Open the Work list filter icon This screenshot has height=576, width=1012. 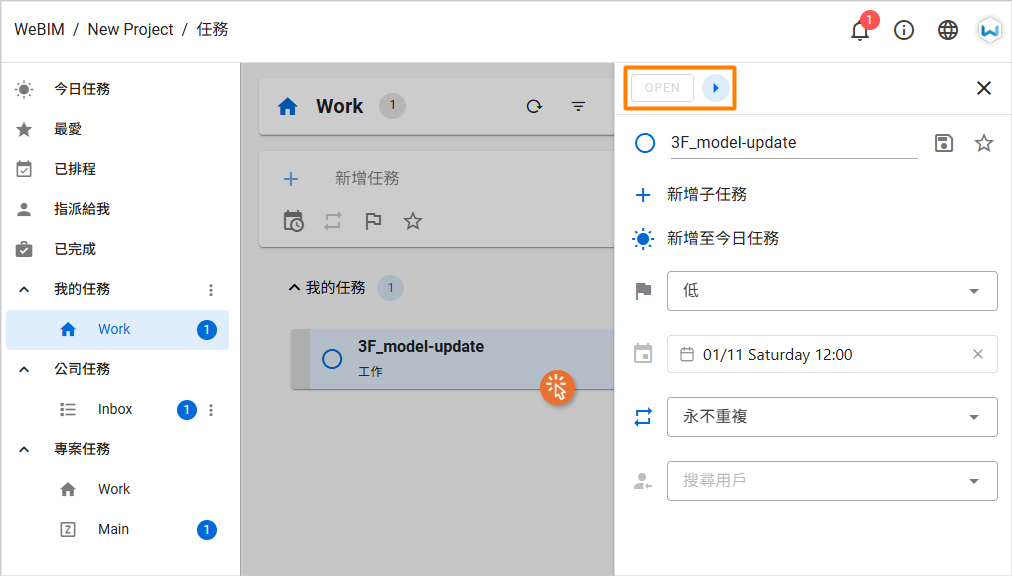point(578,106)
